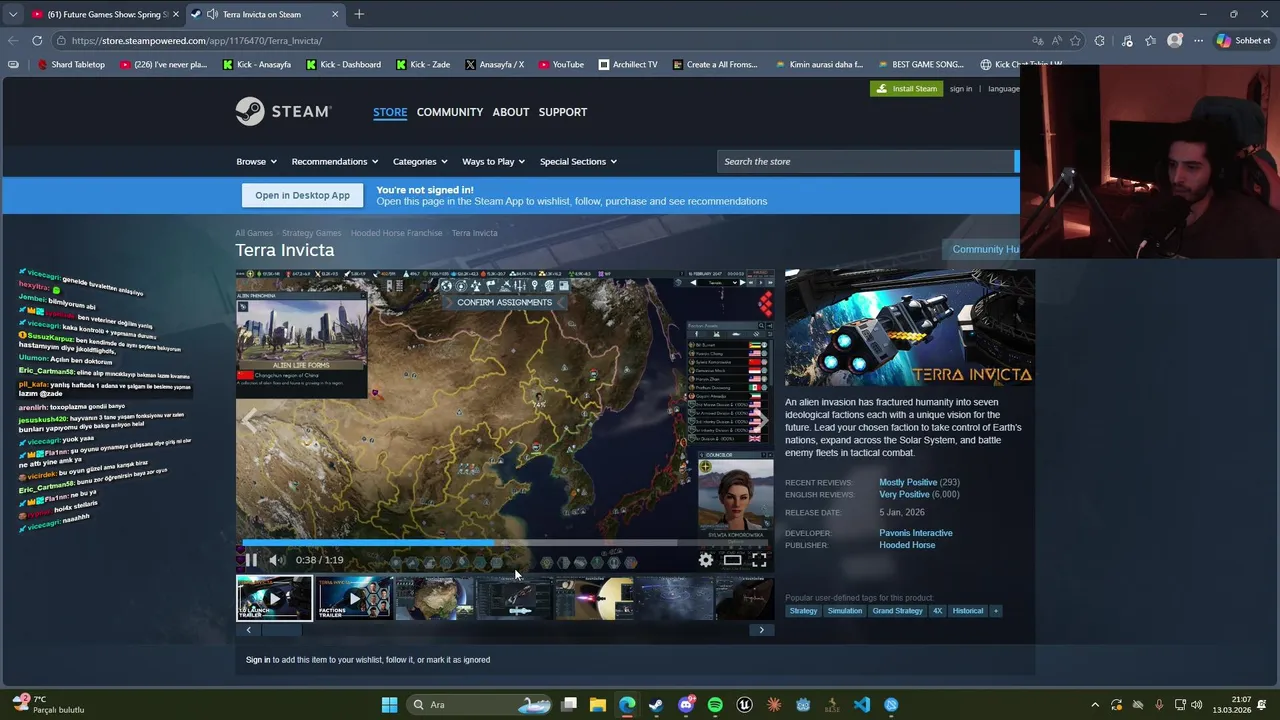Image resolution: width=1280 pixels, height=720 pixels.
Task: Open Edge settings and more menu
Action: pos(1198,41)
